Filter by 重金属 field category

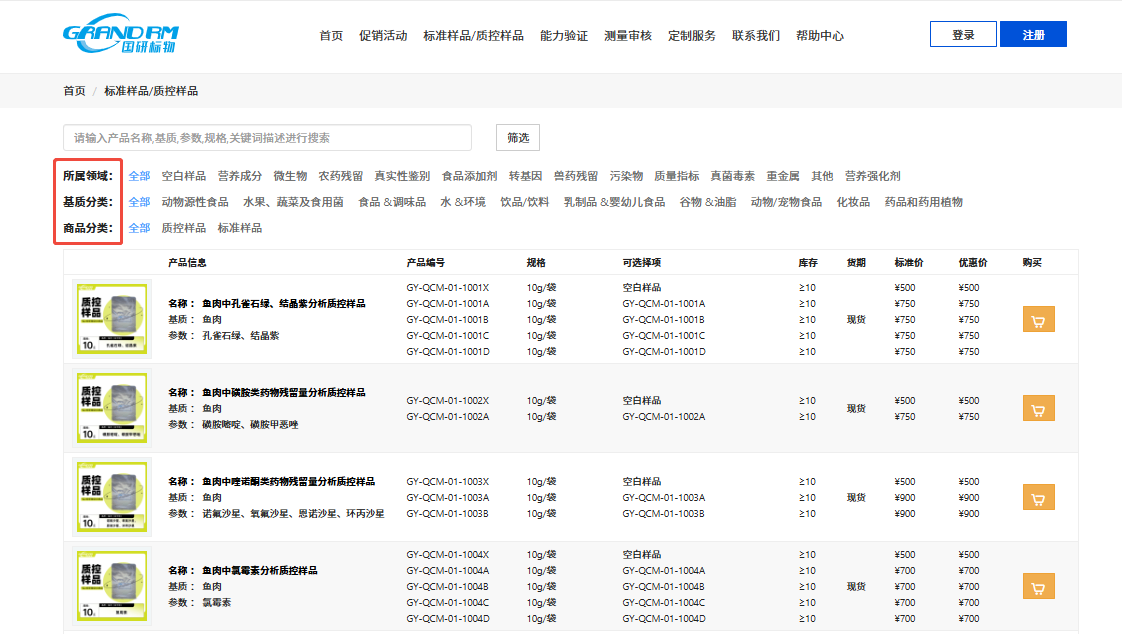[783, 176]
